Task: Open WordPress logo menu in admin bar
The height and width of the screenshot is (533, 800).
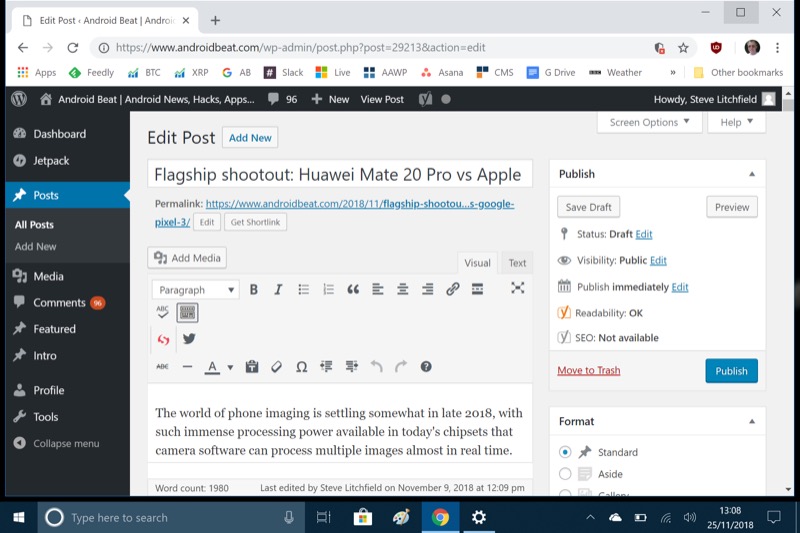Action: click(19, 99)
